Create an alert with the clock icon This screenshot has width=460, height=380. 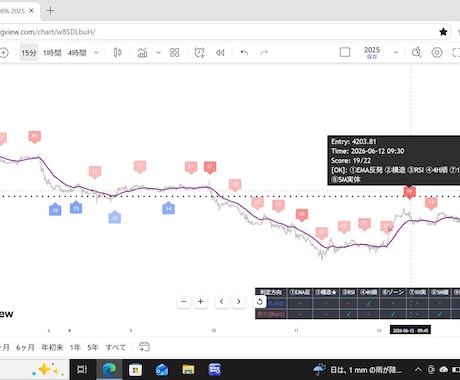click(x=199, y=52)
